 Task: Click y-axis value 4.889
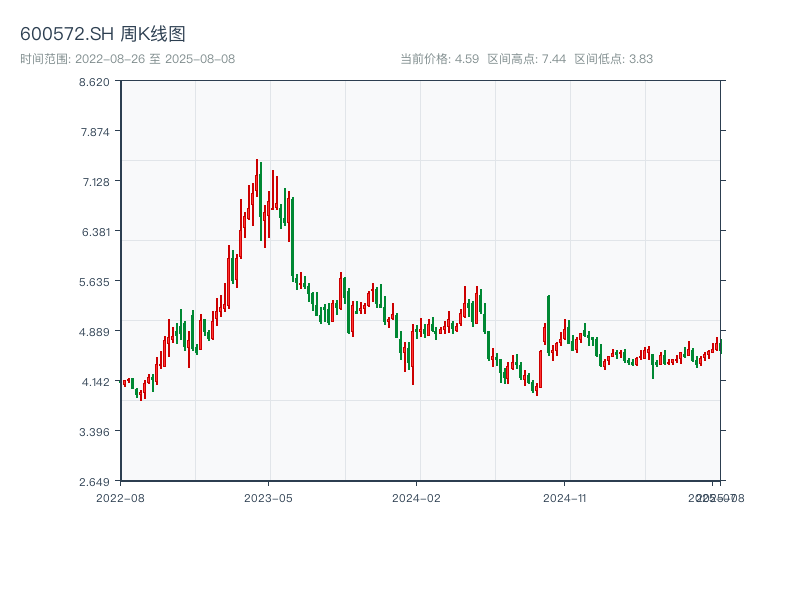[94, 332]
